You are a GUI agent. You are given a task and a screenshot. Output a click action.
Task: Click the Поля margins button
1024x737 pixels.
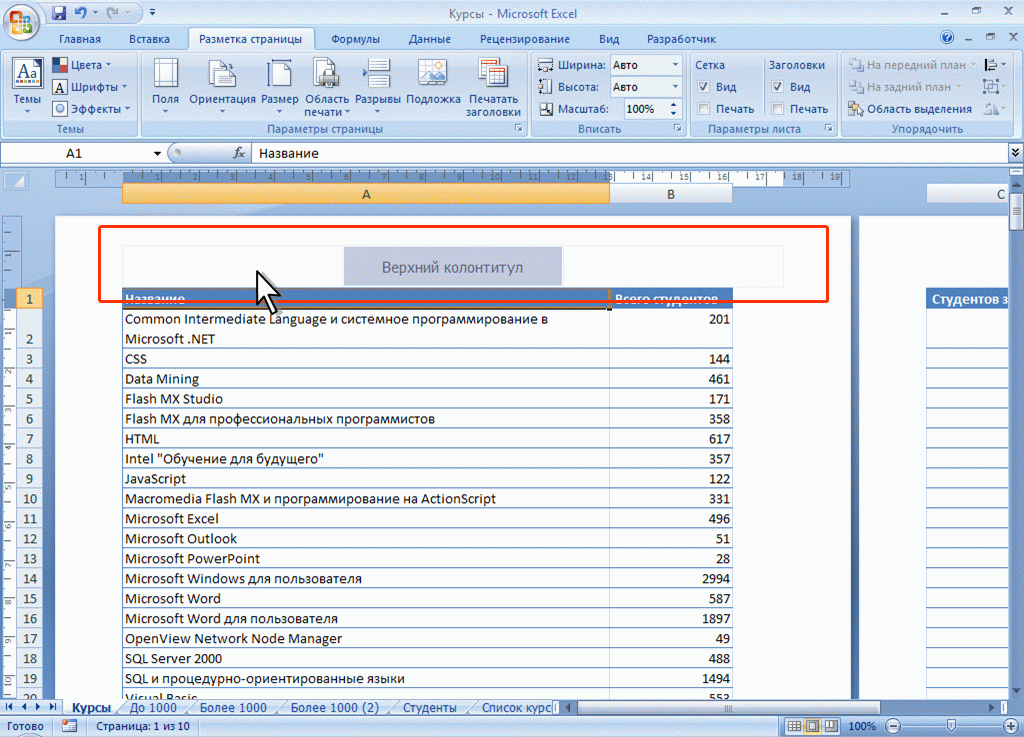165,86
